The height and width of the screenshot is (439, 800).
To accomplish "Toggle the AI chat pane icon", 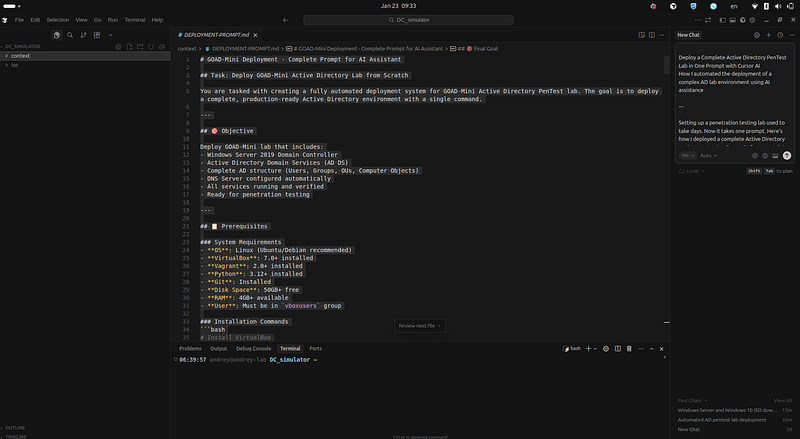I will [x=743, y=20].
